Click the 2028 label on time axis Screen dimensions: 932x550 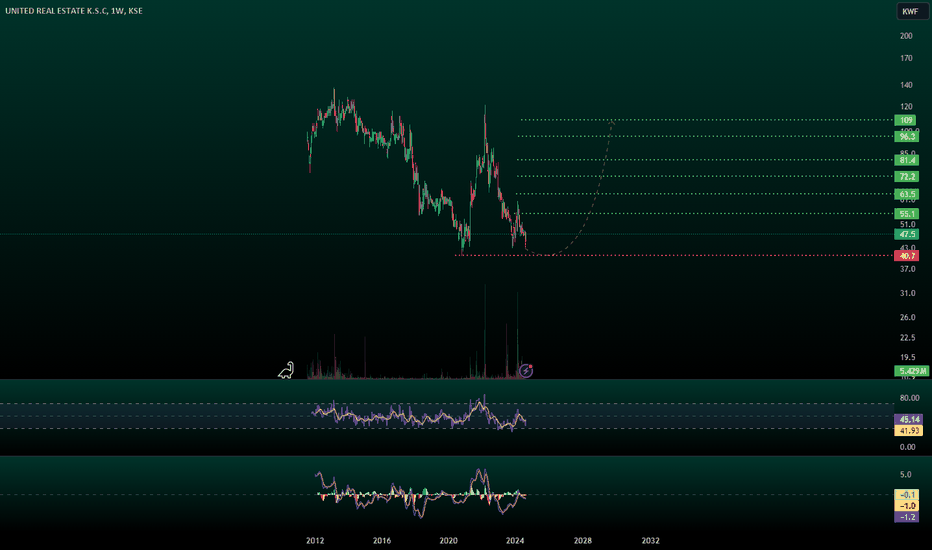[x=582, y=540]
